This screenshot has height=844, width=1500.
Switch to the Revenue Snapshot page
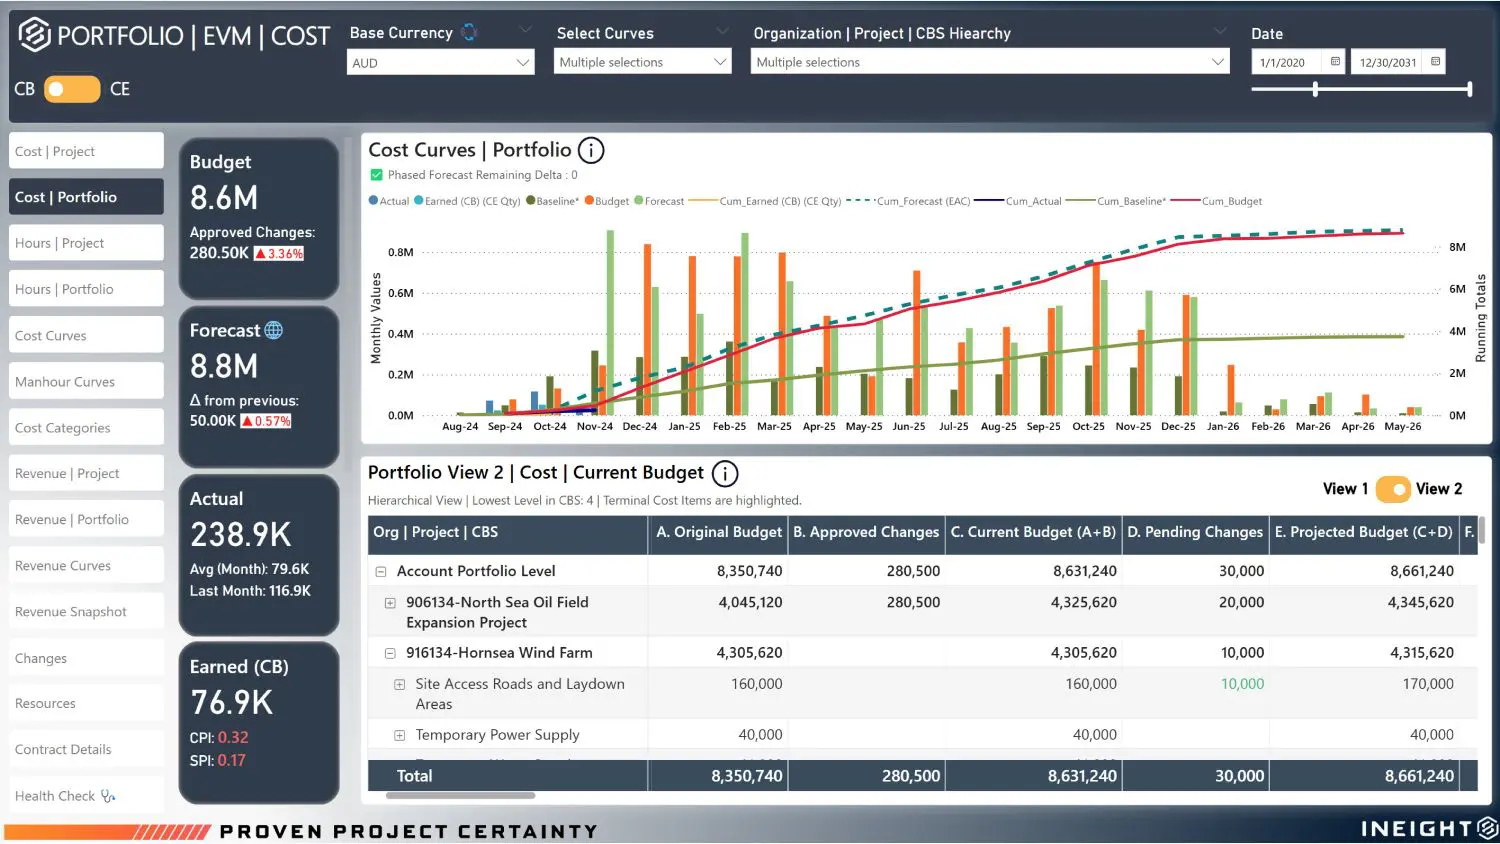86,612
